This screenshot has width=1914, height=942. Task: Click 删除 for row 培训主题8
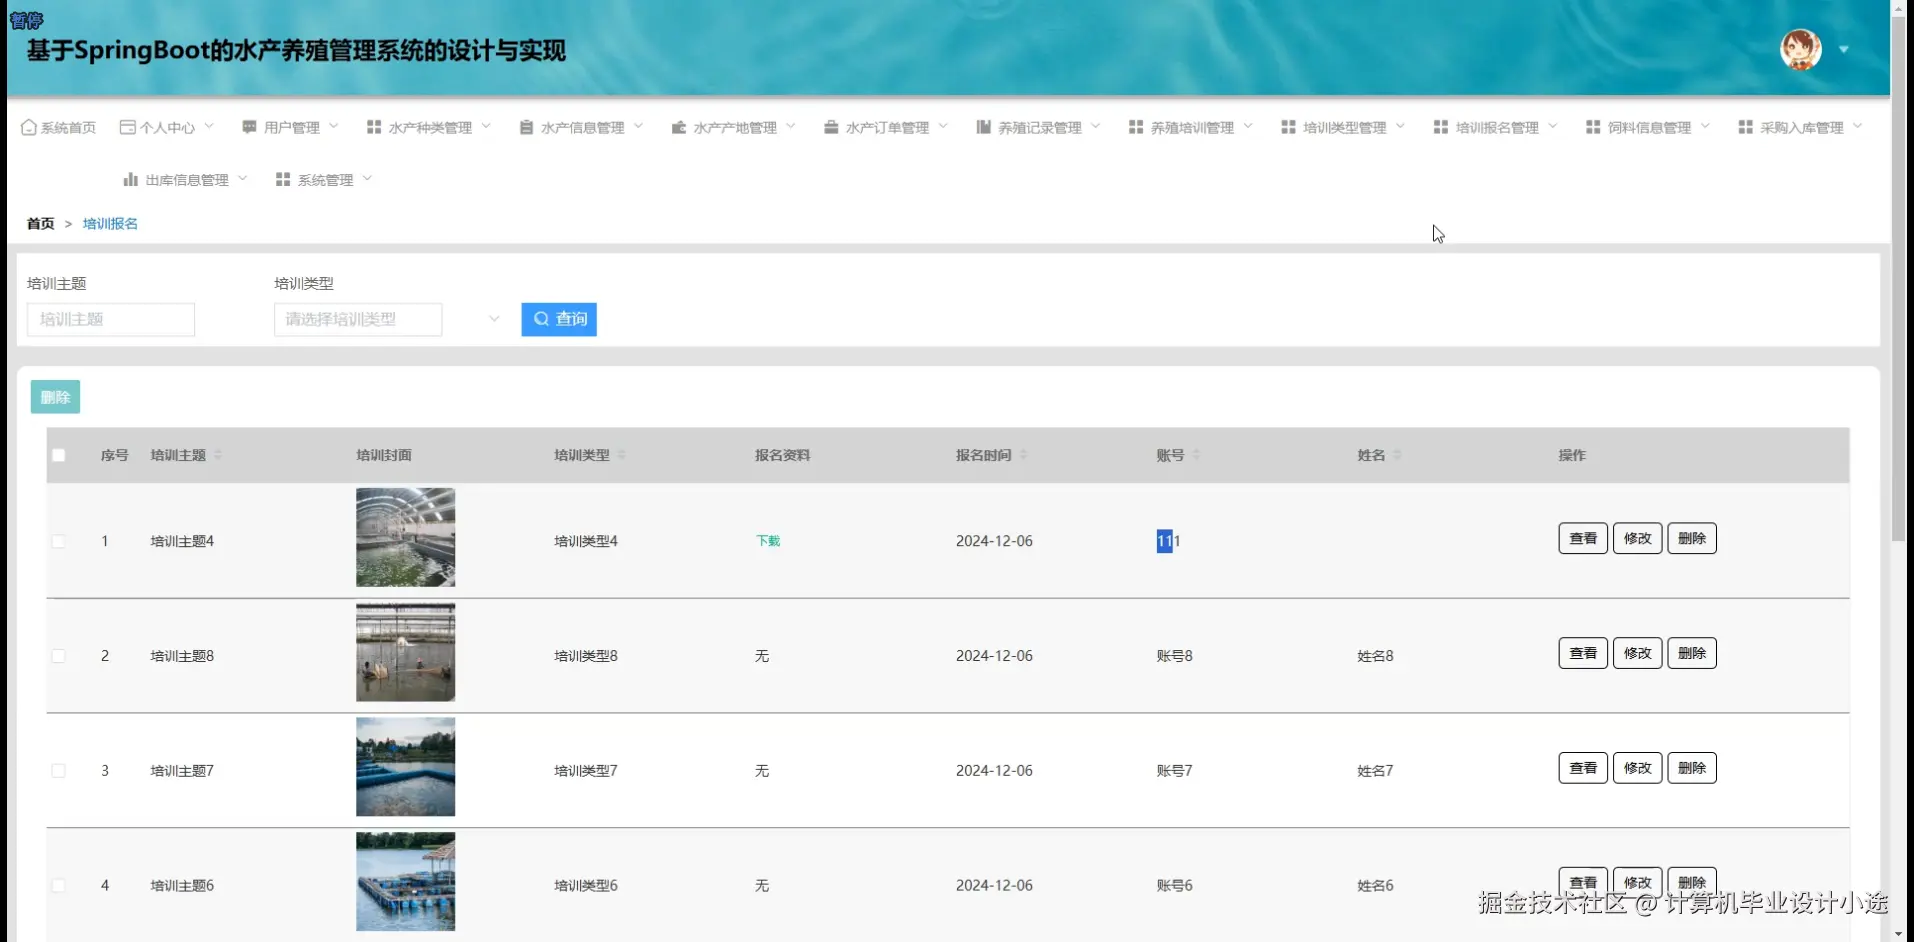coord(1692,653)
